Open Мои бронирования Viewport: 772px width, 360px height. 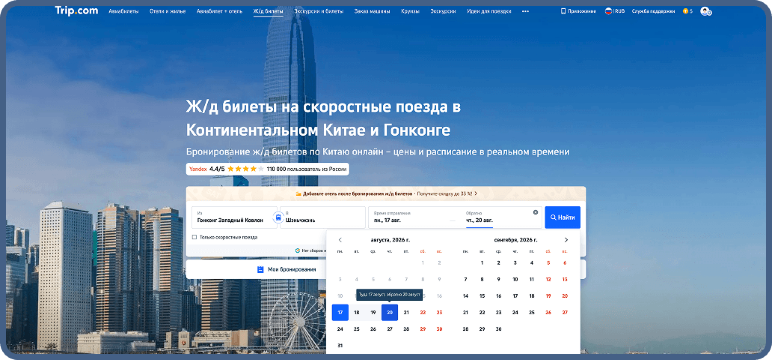[287, 269]
